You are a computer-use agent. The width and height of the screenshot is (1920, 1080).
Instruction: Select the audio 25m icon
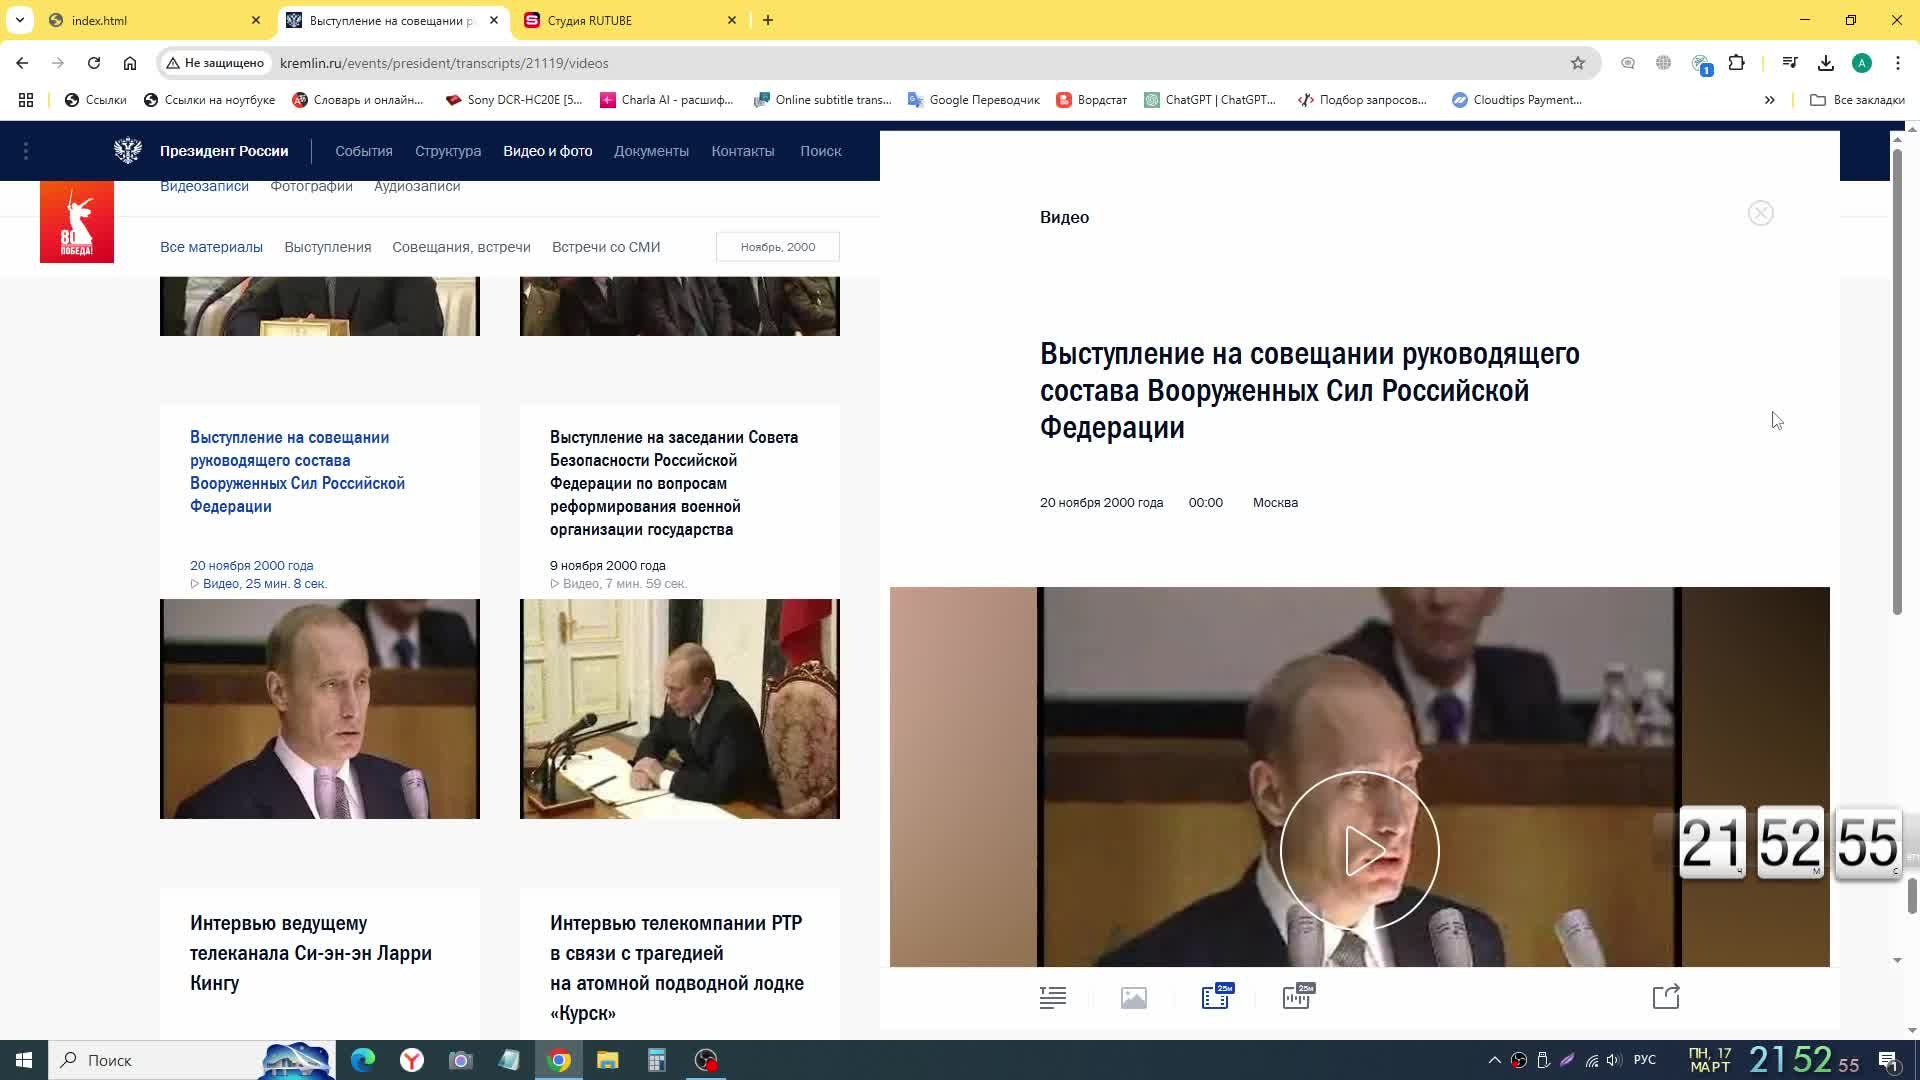coord(1297,997)
